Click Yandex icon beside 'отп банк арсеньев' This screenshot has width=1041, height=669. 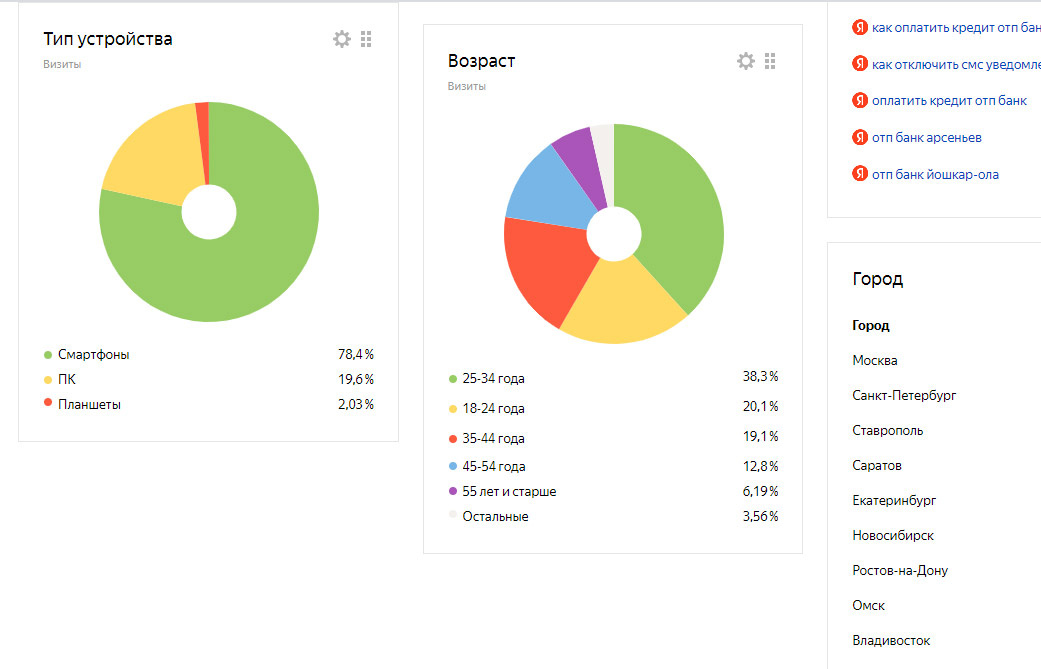click(x=860, y=137)
